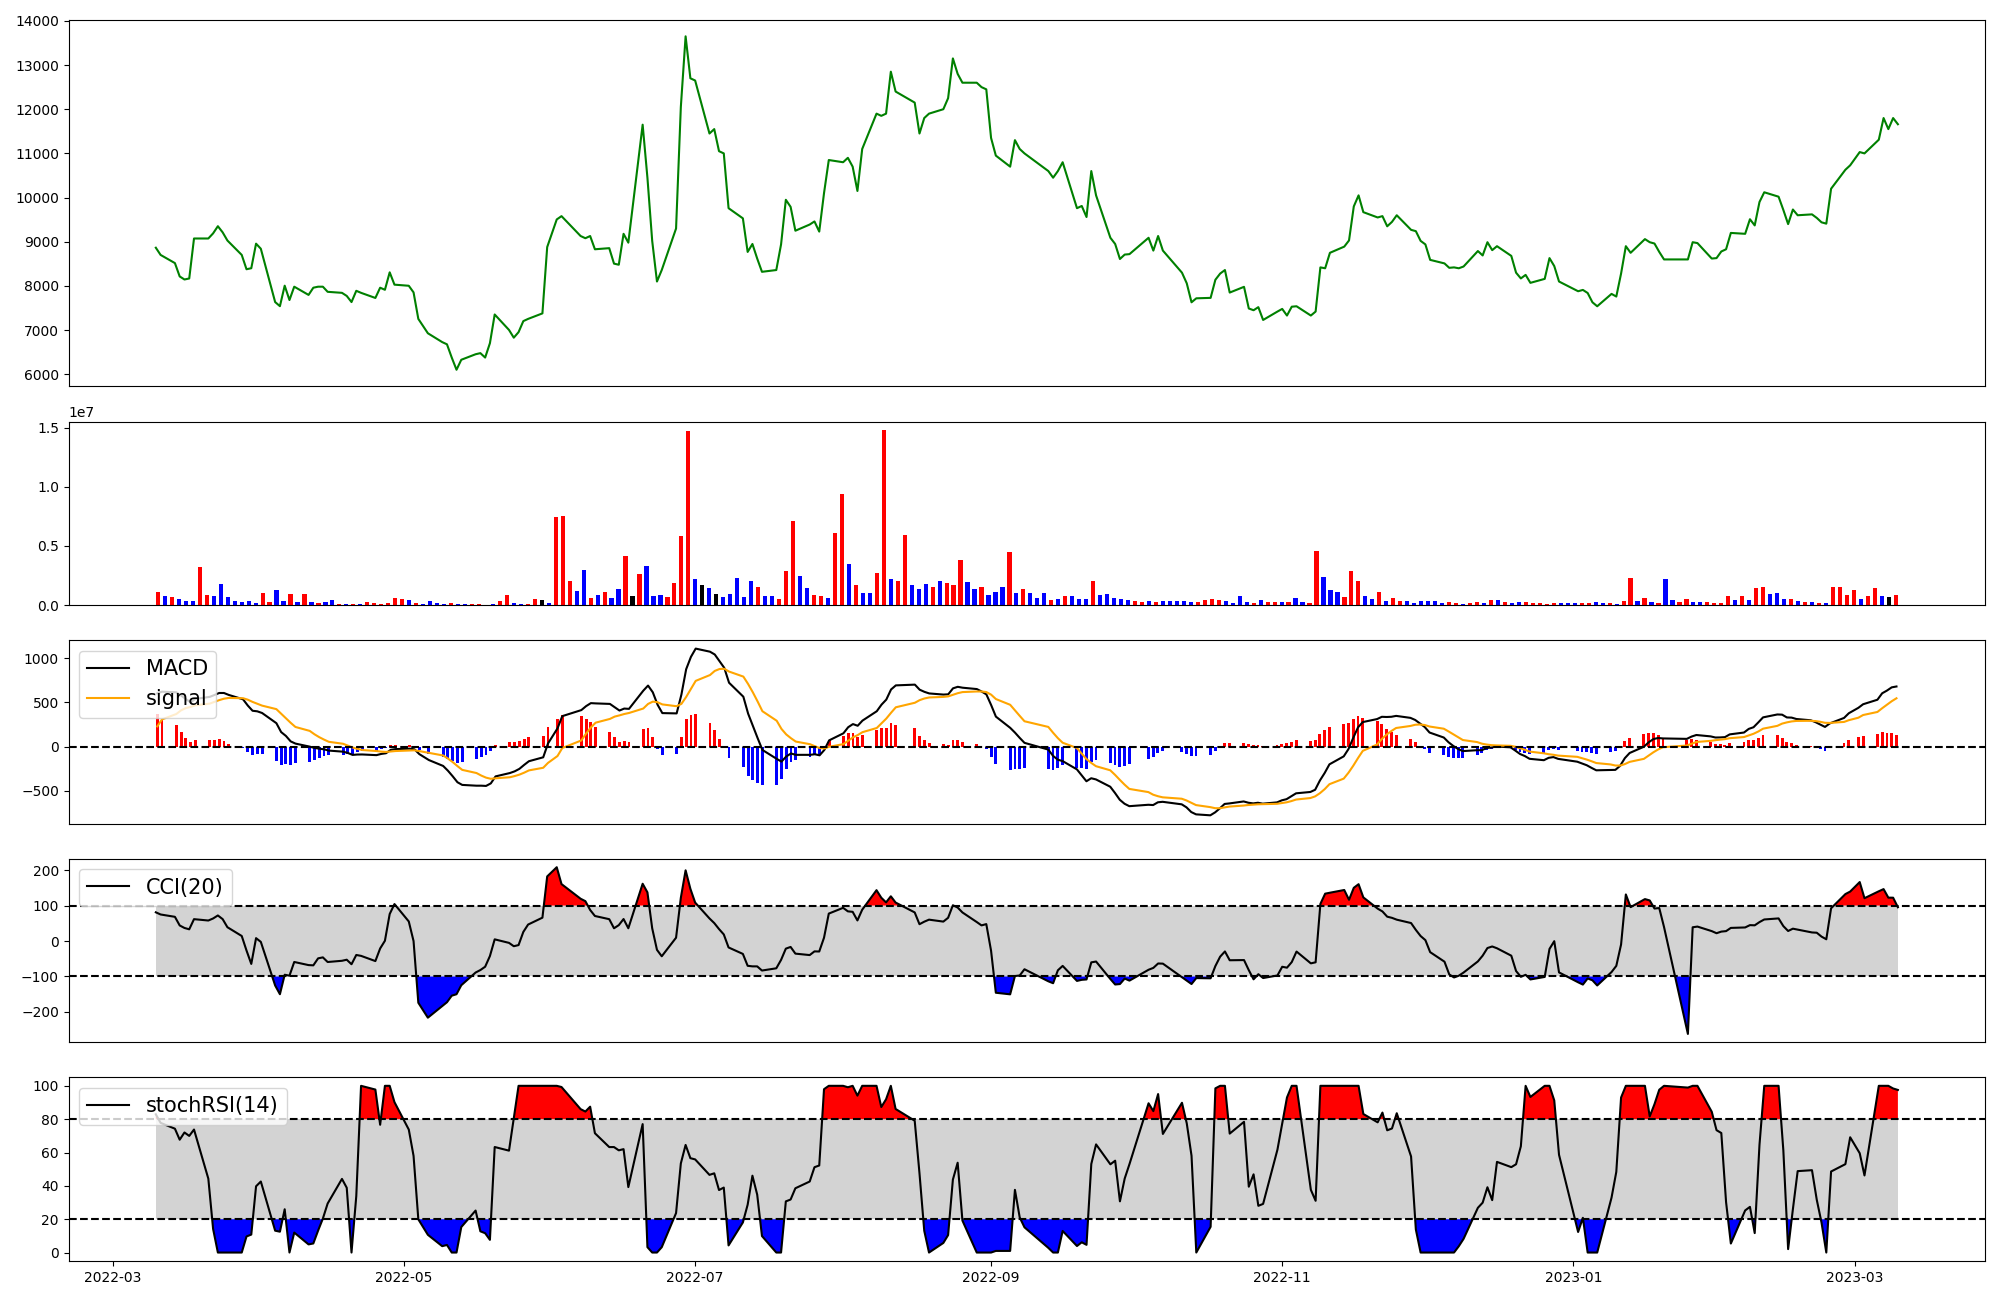Viewport: 2000px width, 1300px height.
Task: Click the deepest CCI trough near -260
Action: 1688,1032
